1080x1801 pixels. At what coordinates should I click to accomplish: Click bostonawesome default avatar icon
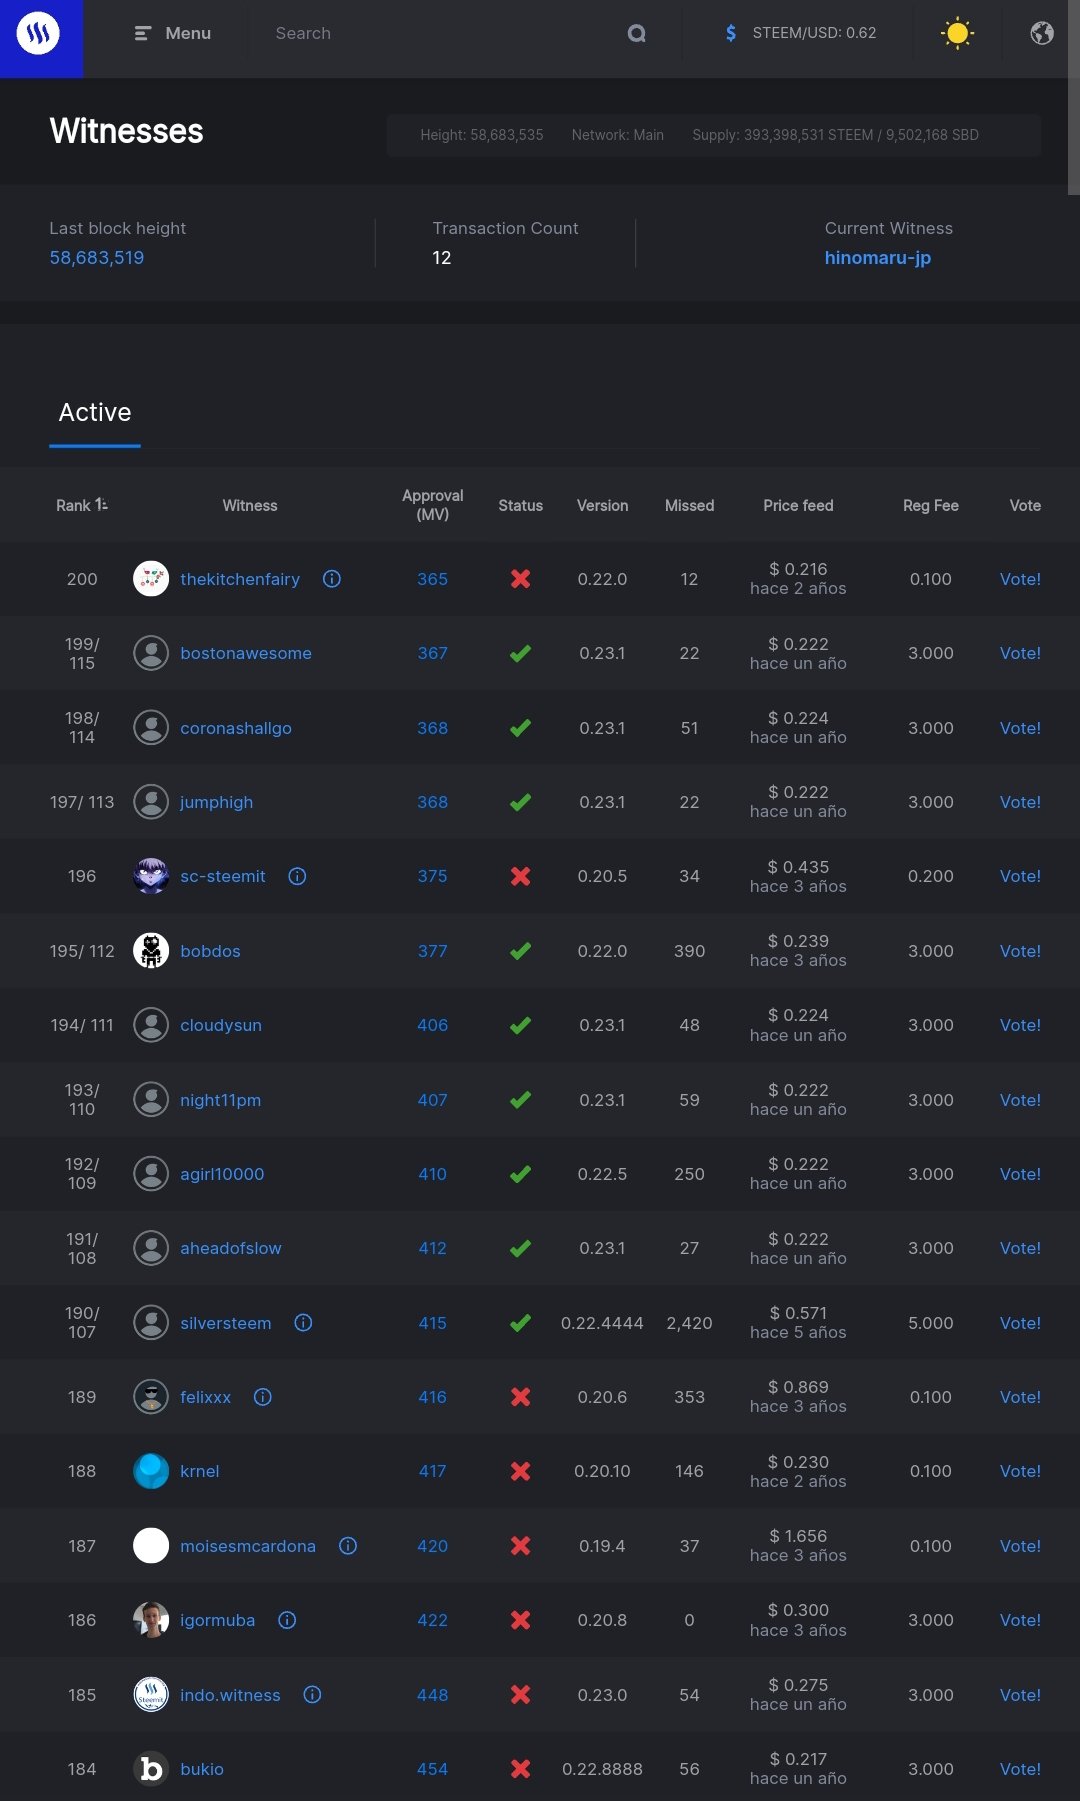pos(151,653)
